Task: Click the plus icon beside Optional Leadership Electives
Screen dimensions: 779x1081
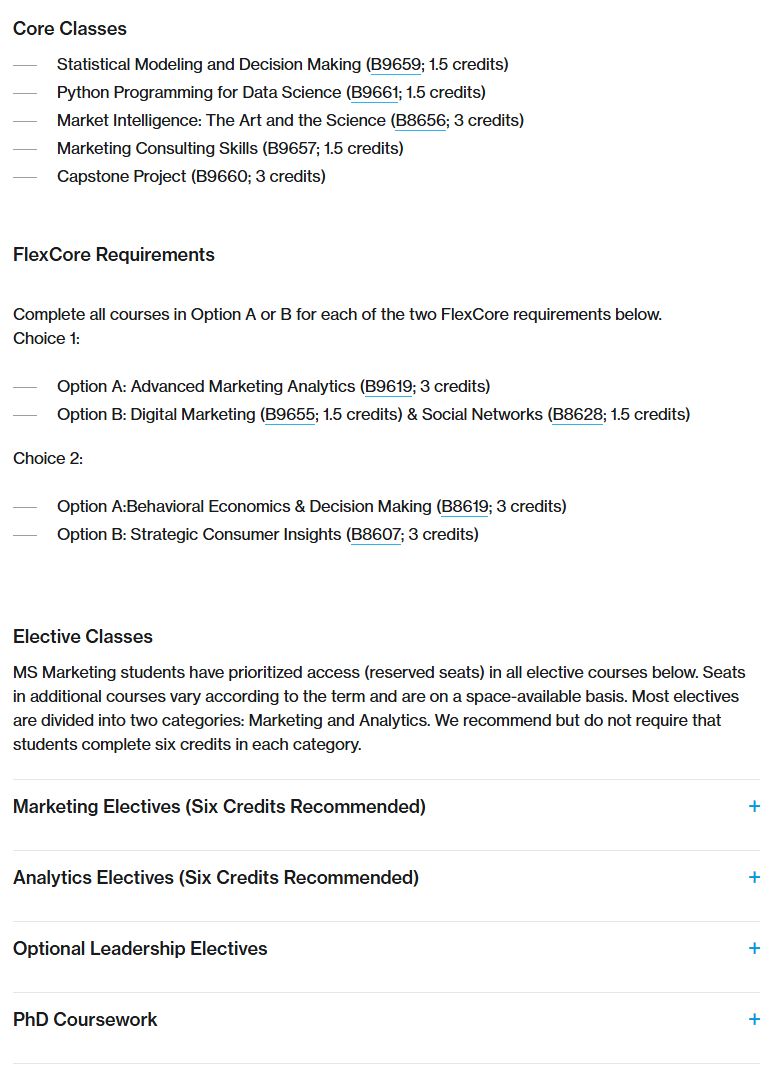Action: coord(754,949)
